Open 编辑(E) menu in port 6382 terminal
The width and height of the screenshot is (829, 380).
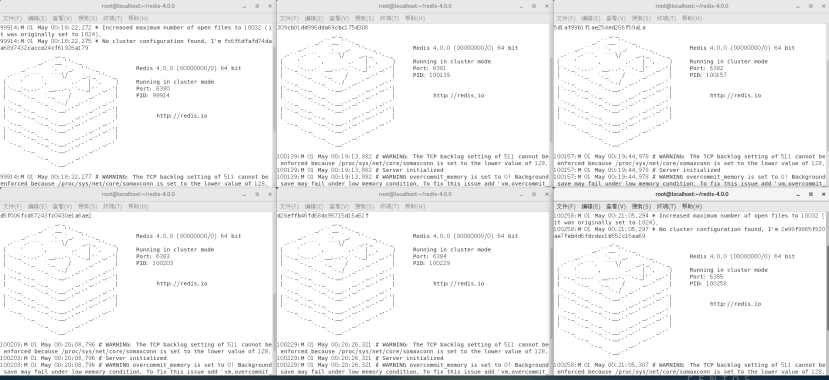(591, 18)
